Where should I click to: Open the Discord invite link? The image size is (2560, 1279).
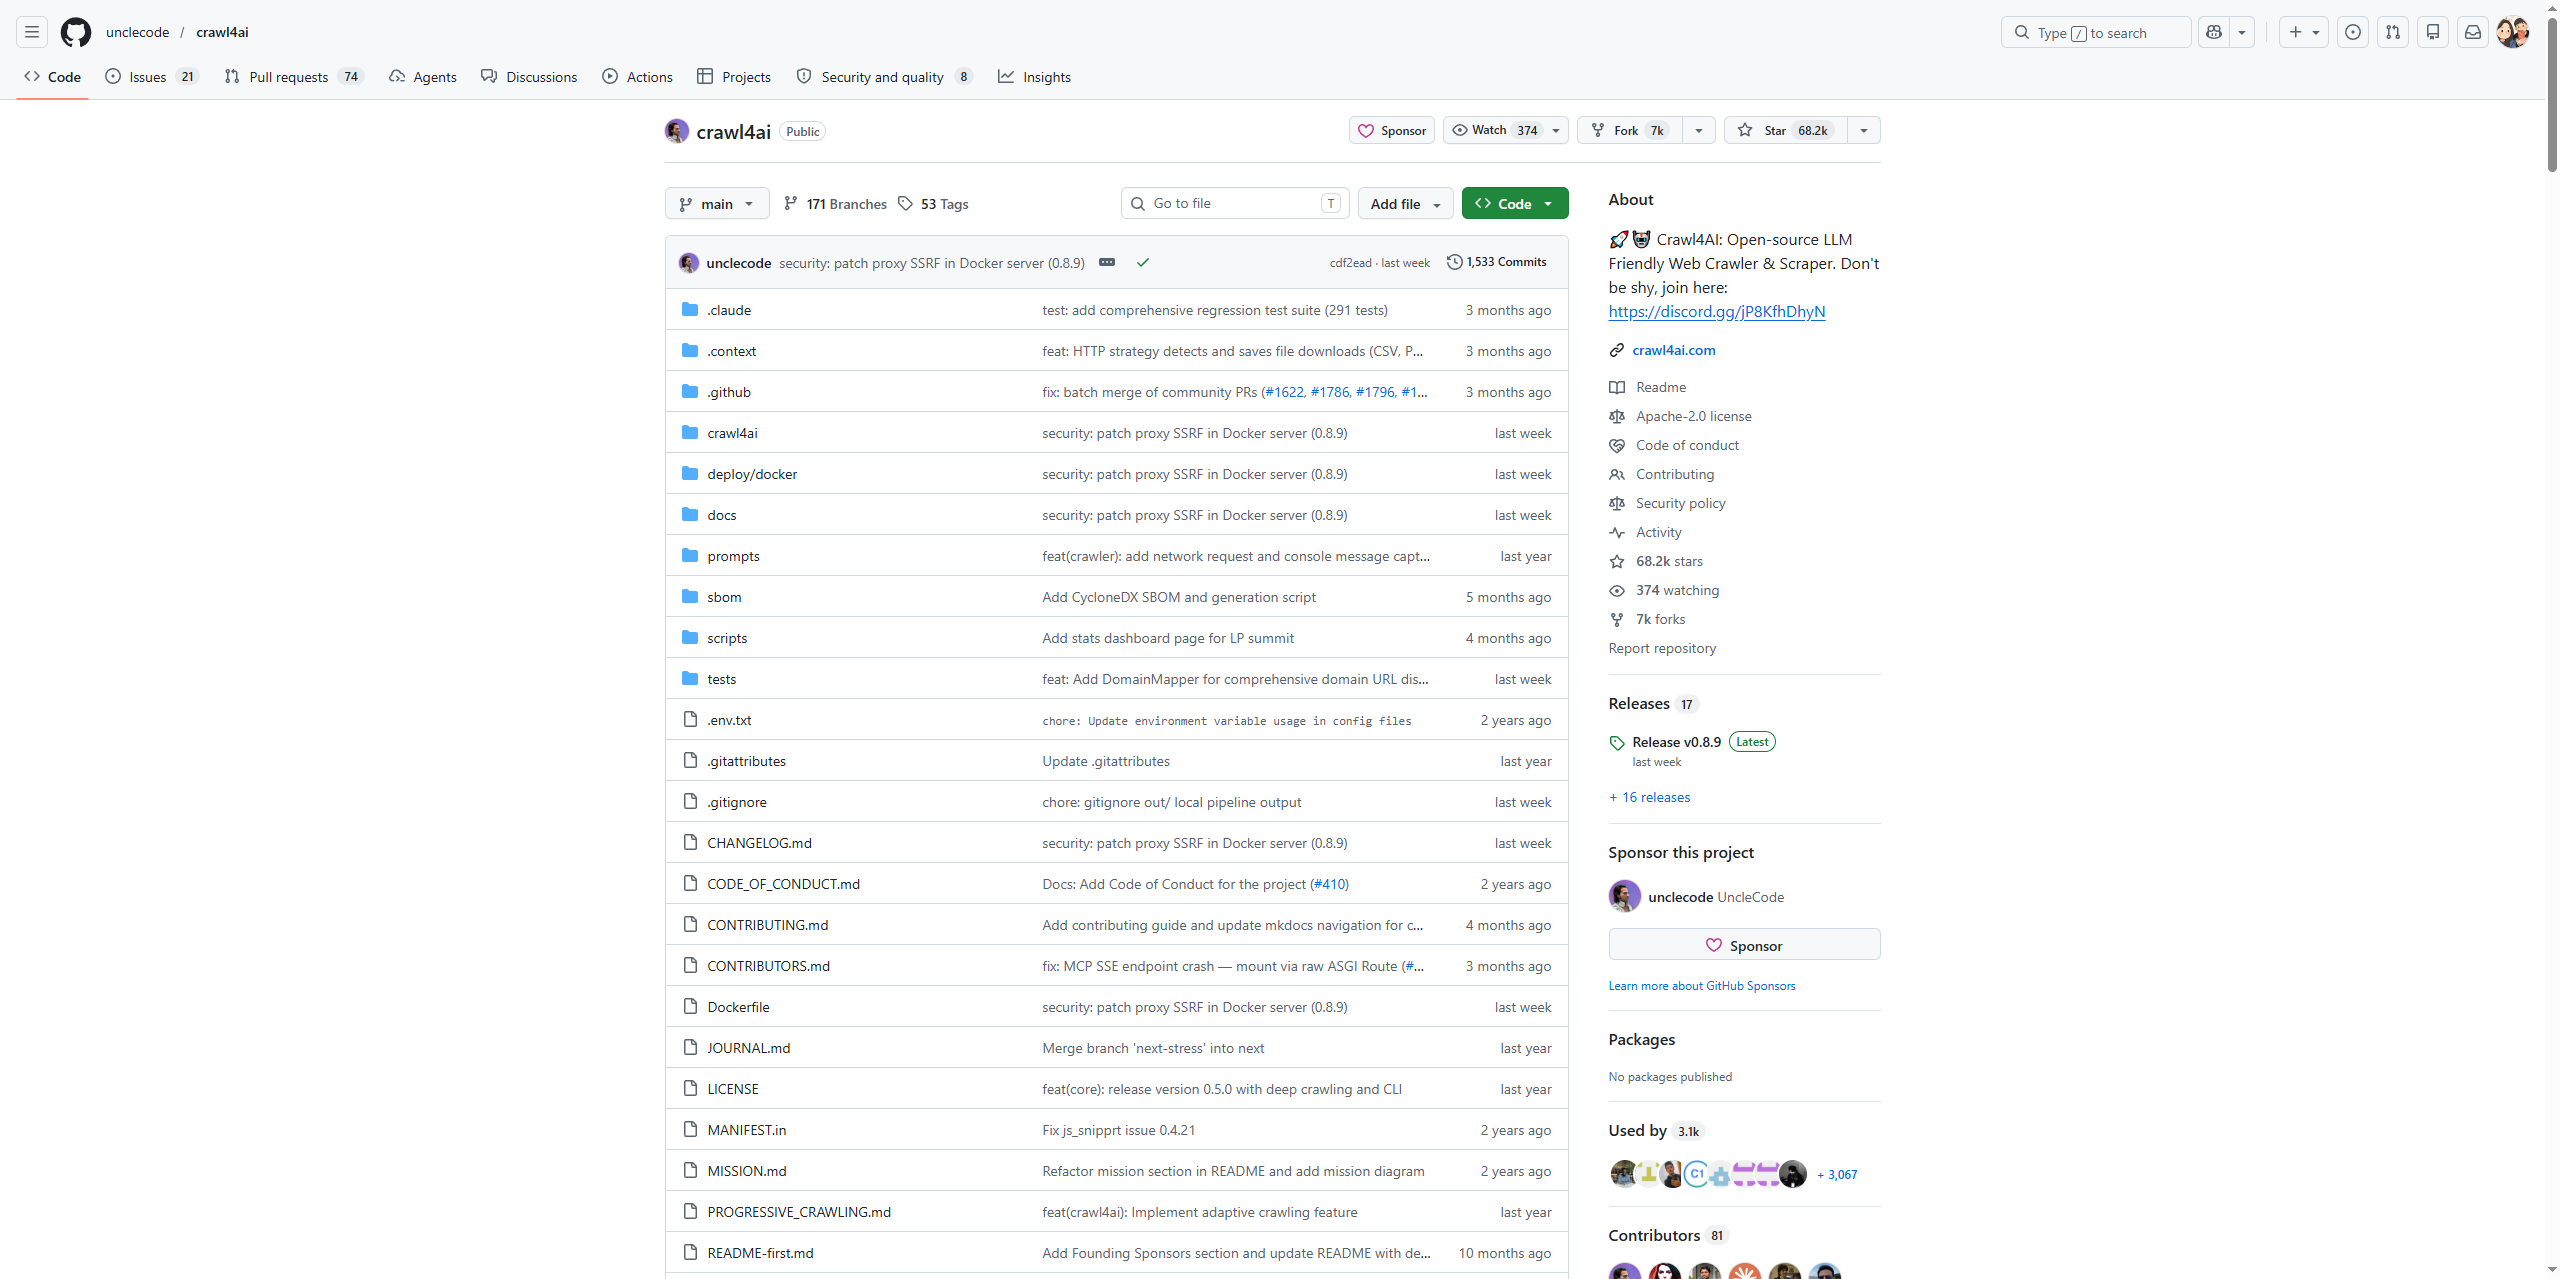tap(1716, 311)
